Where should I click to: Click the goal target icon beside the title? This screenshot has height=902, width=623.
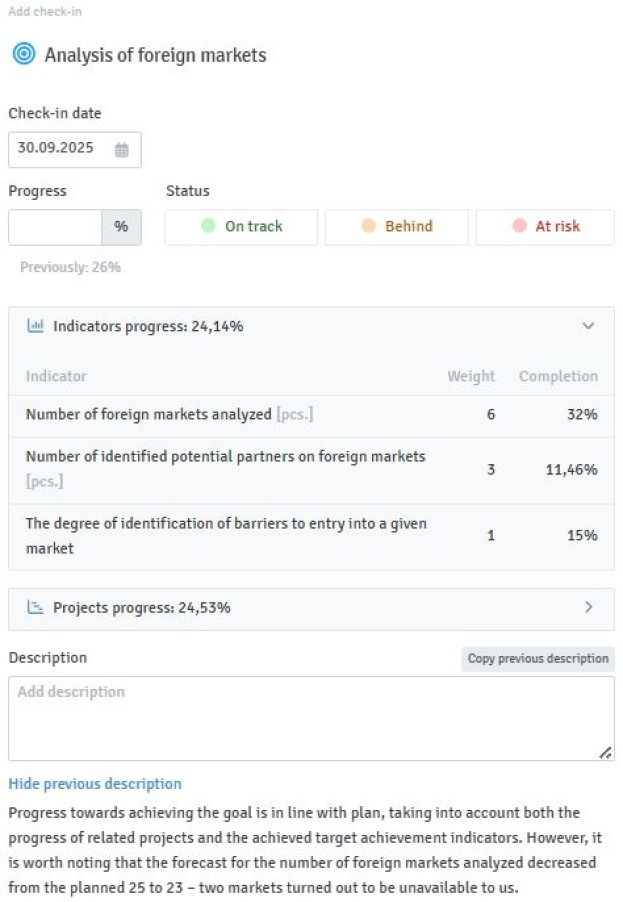(x=24, y=54)
